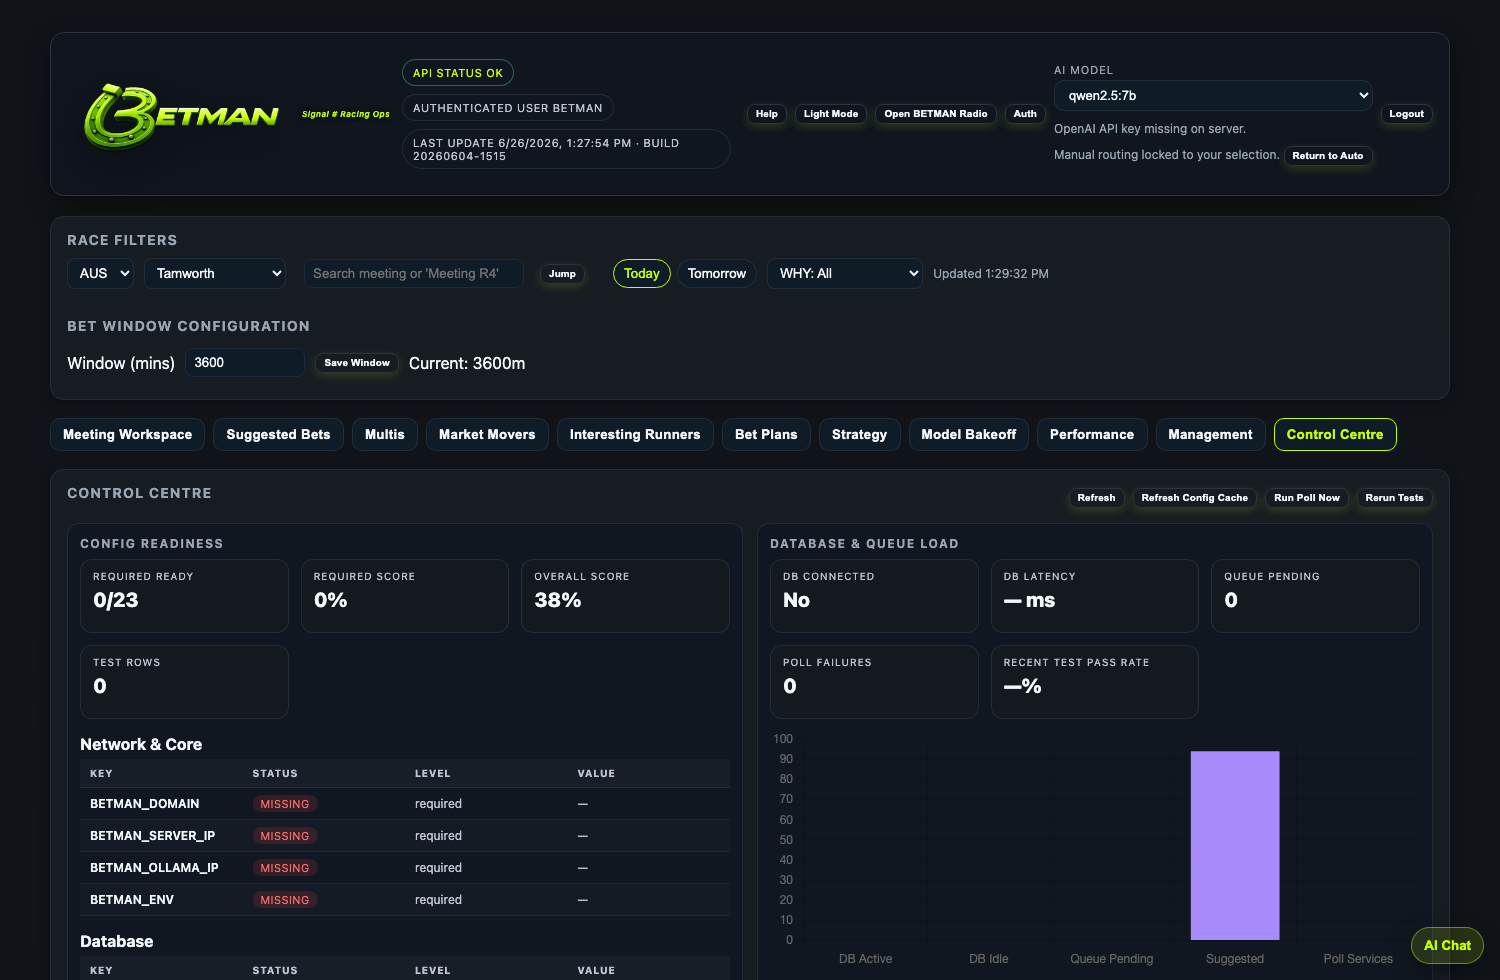Click the Logout button
Image resolution: width=1500 pixels, height=980 pixels.
[1406, 114]
